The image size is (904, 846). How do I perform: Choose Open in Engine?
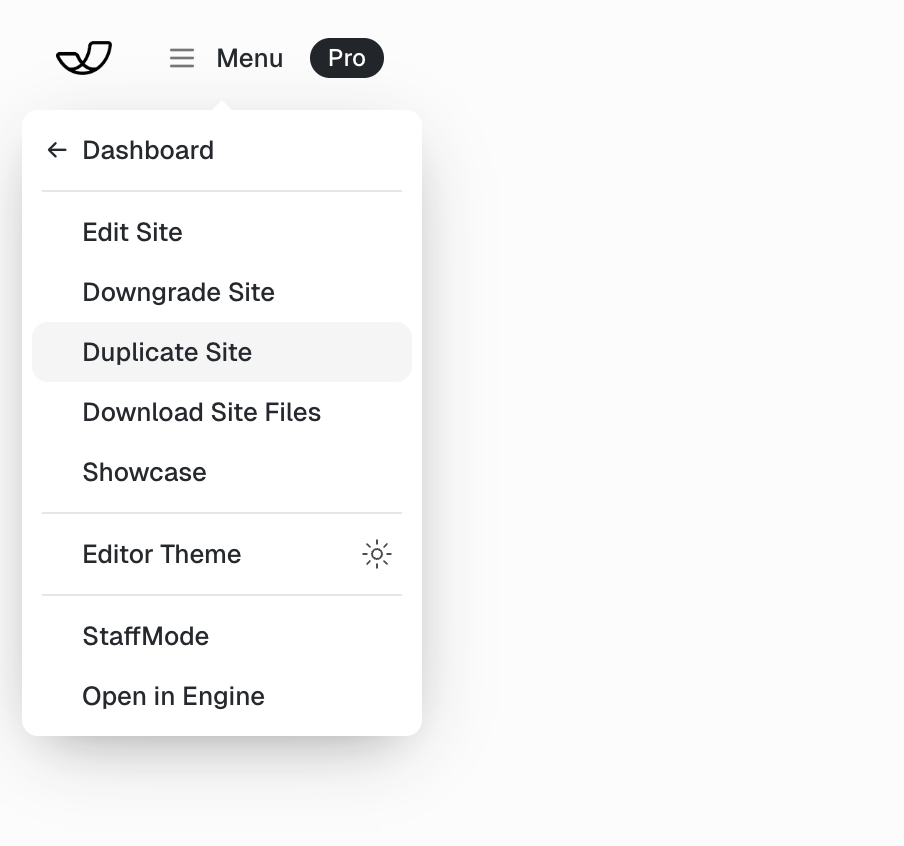pyautogui.click(x=173, y=696)
